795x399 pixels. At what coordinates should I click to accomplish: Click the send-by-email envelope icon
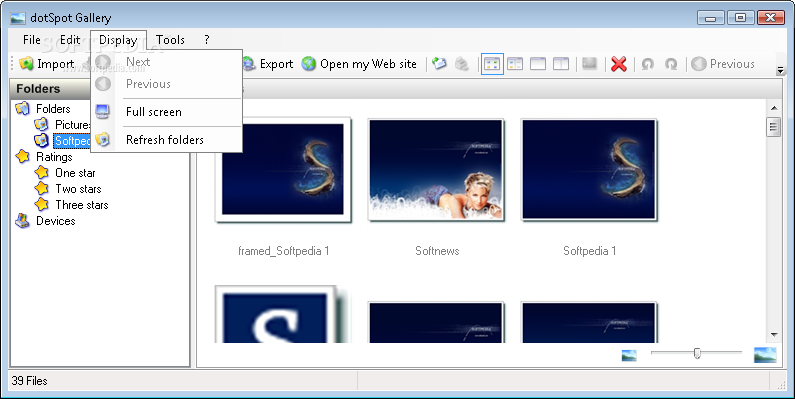(439, 64)
